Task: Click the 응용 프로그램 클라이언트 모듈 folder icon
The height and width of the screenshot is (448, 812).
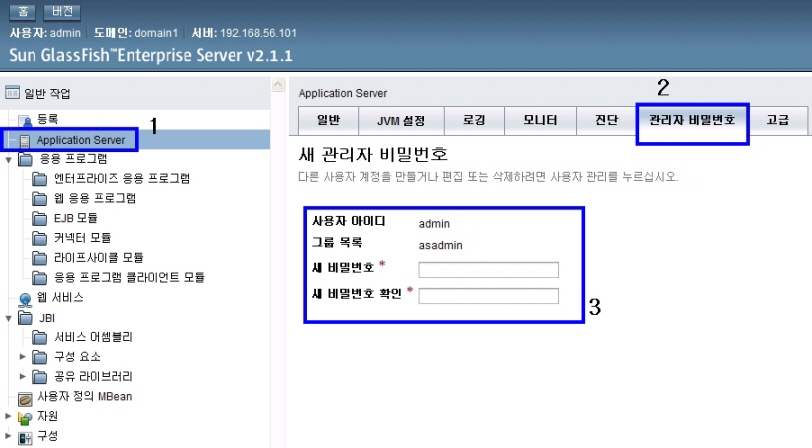Action: click(39, 278)
